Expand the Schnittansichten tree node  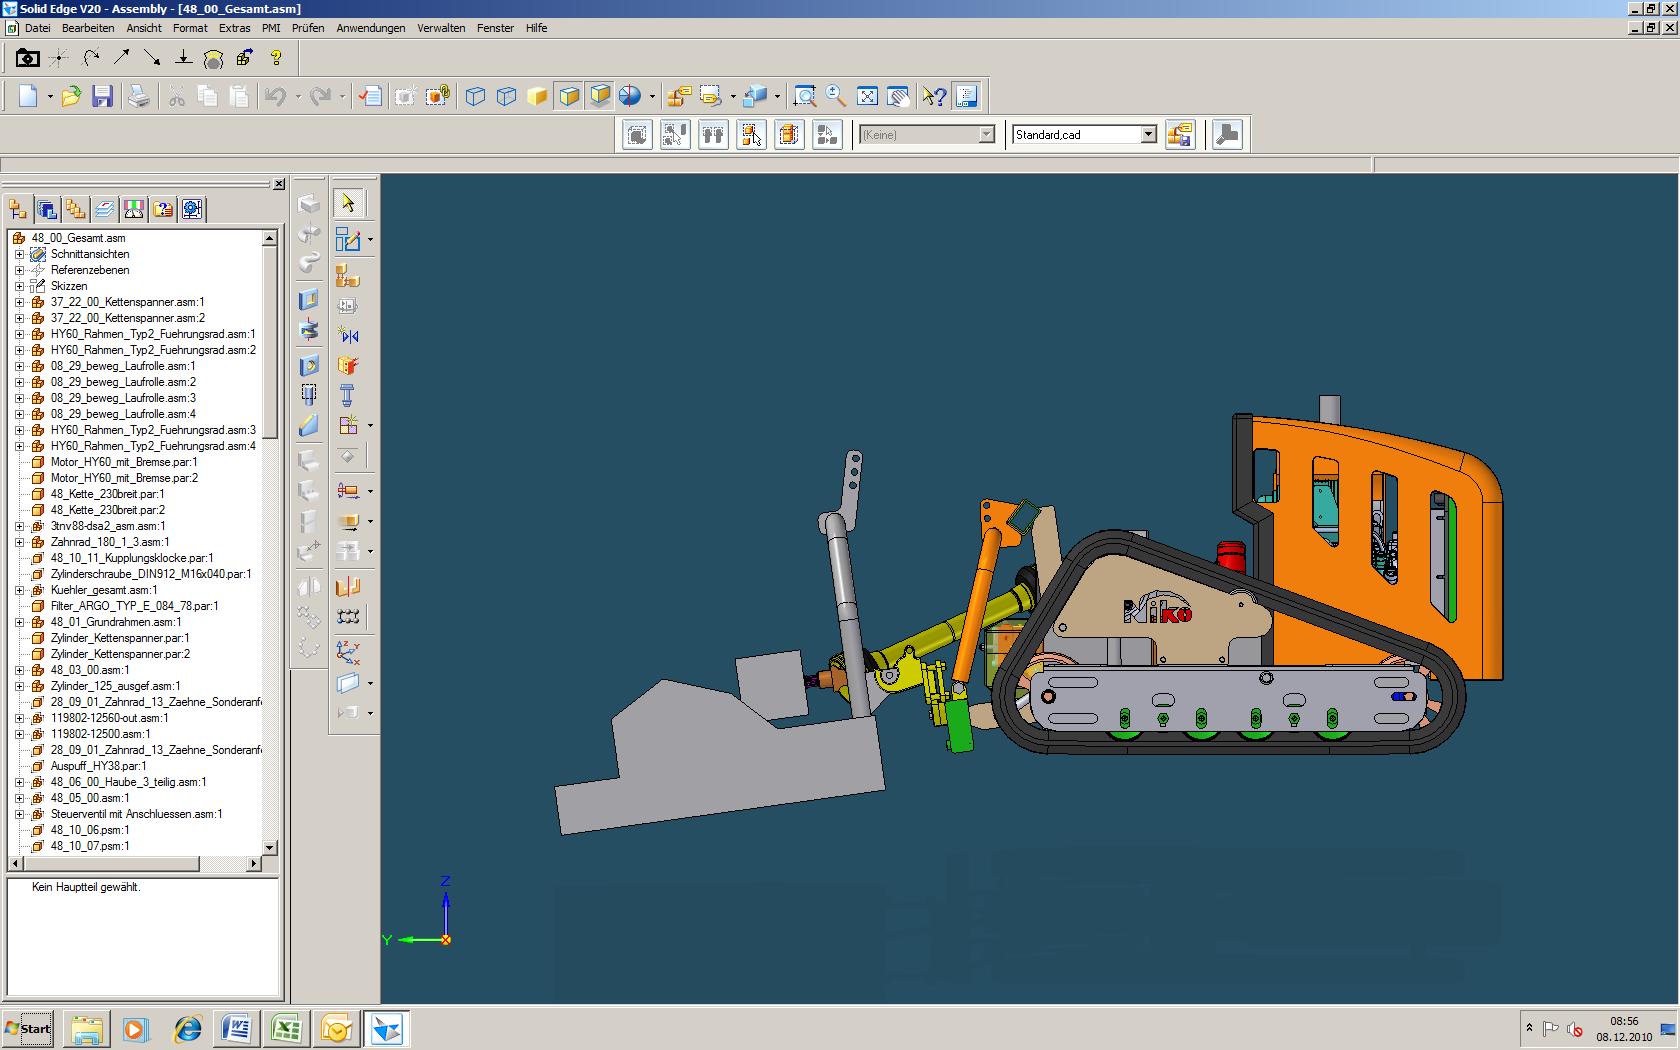19,254
